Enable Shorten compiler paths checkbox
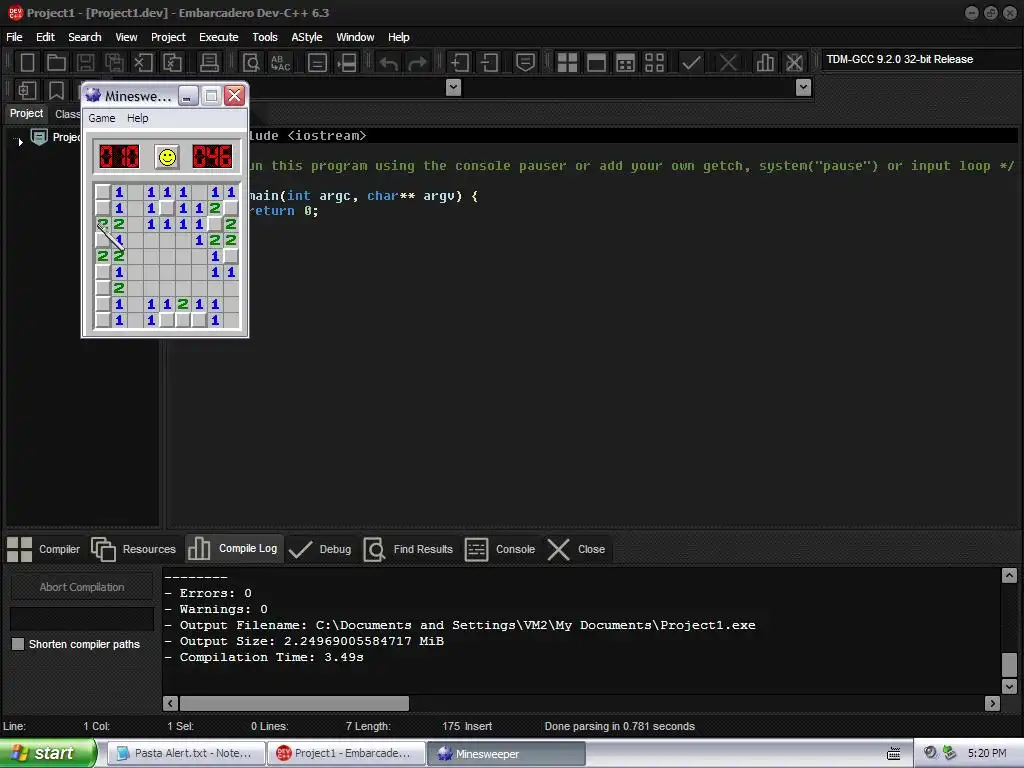Viewport: 1024px width, 768px height. tap(18, 644)
